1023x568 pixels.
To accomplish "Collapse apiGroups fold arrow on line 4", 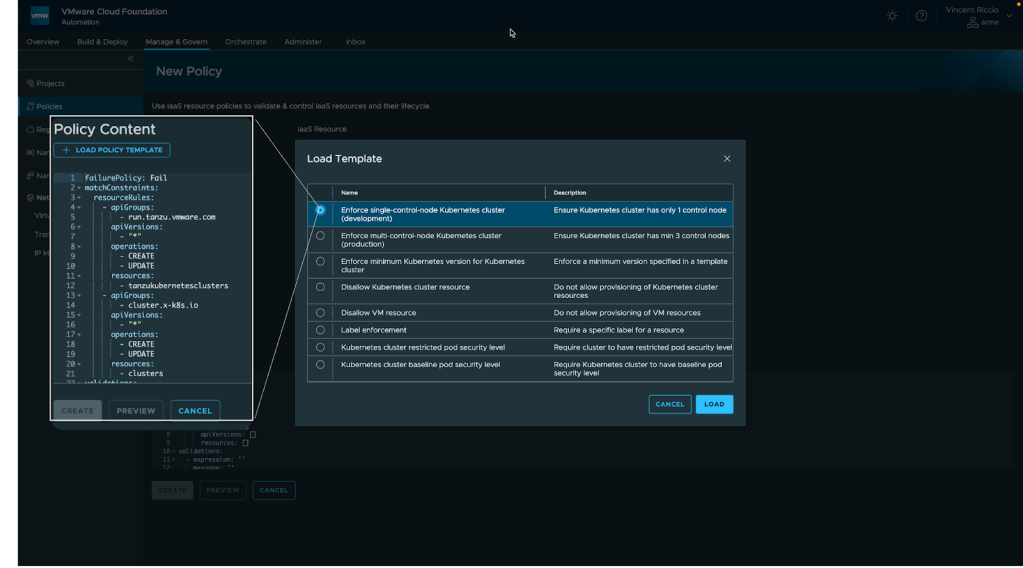I will [79, 207].
